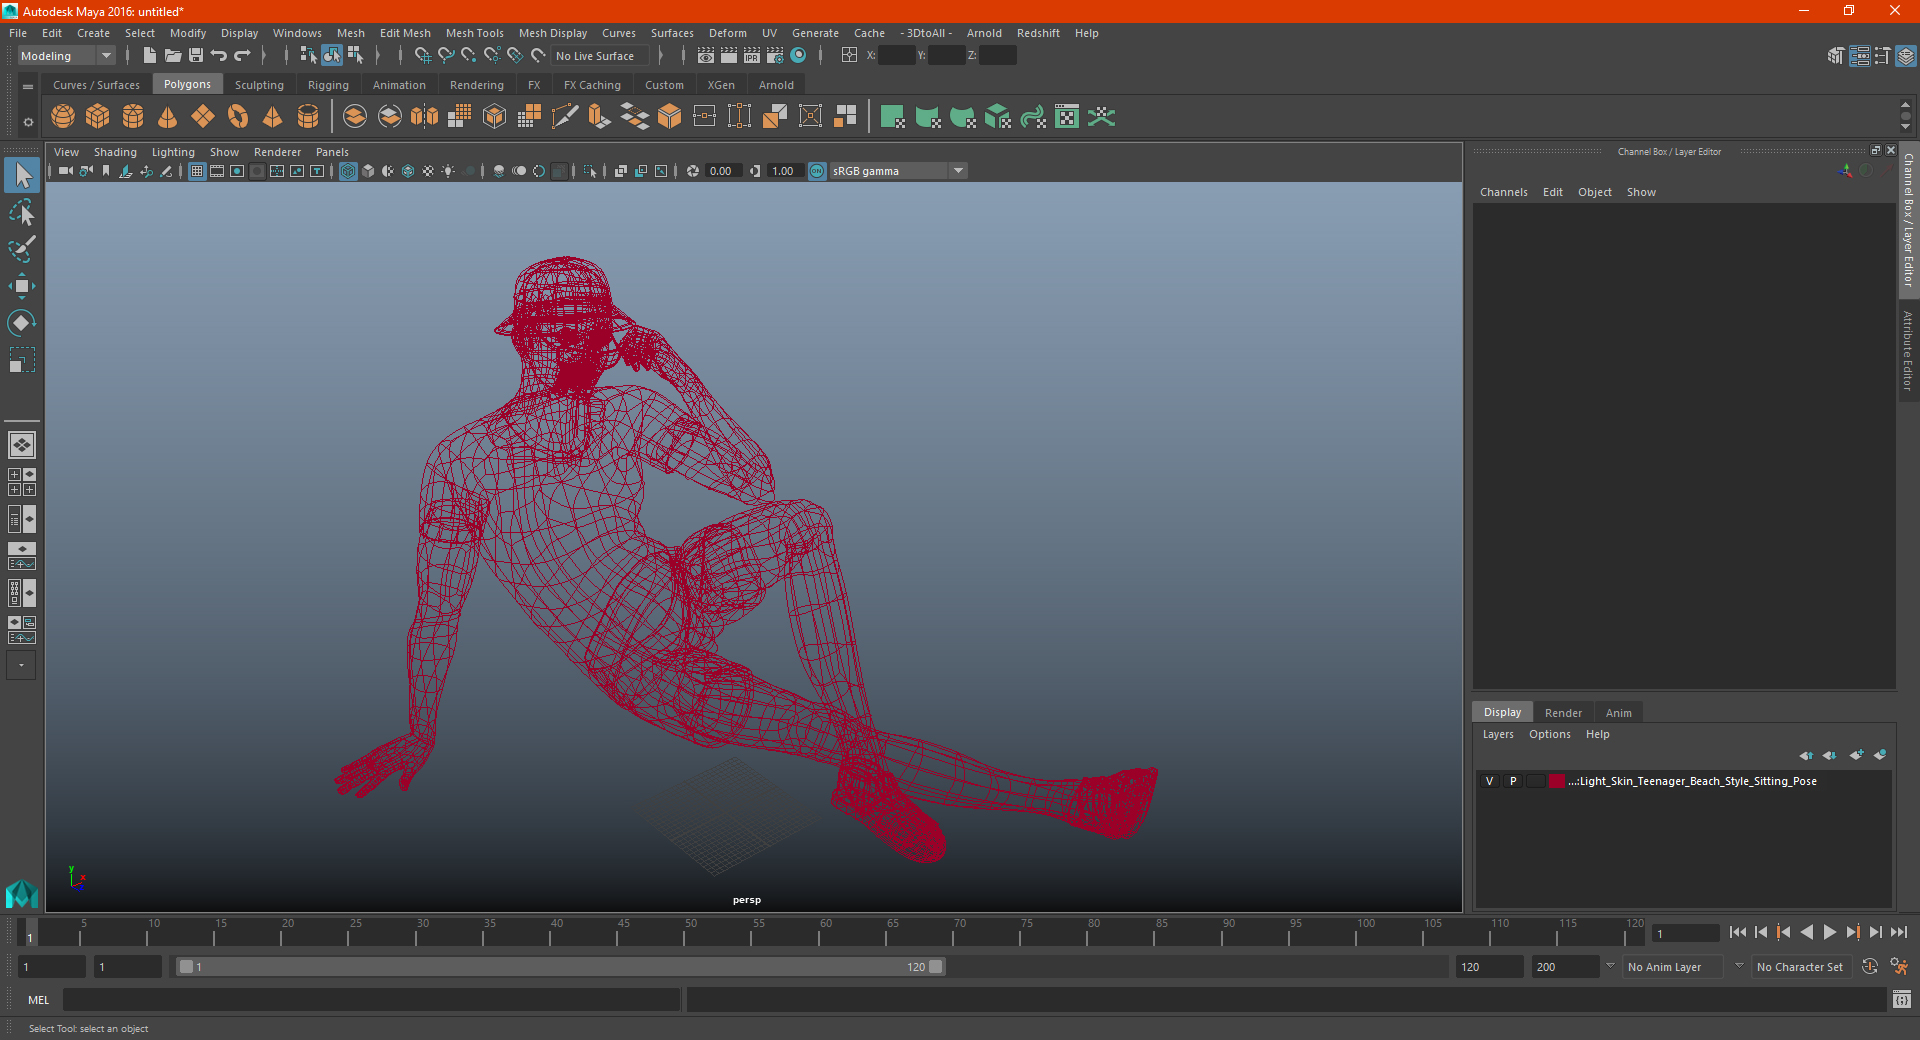
Task: Choose the Select tool arrow
Action: coord(22,176)
